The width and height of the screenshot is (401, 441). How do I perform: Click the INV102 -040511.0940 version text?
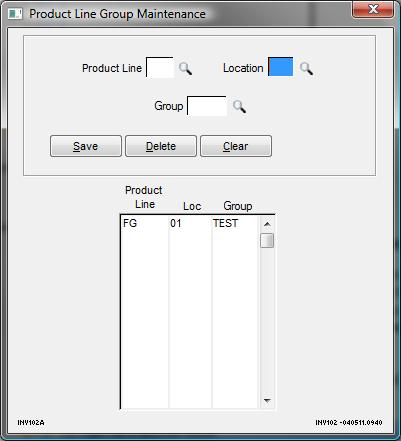tap(349, 423)
